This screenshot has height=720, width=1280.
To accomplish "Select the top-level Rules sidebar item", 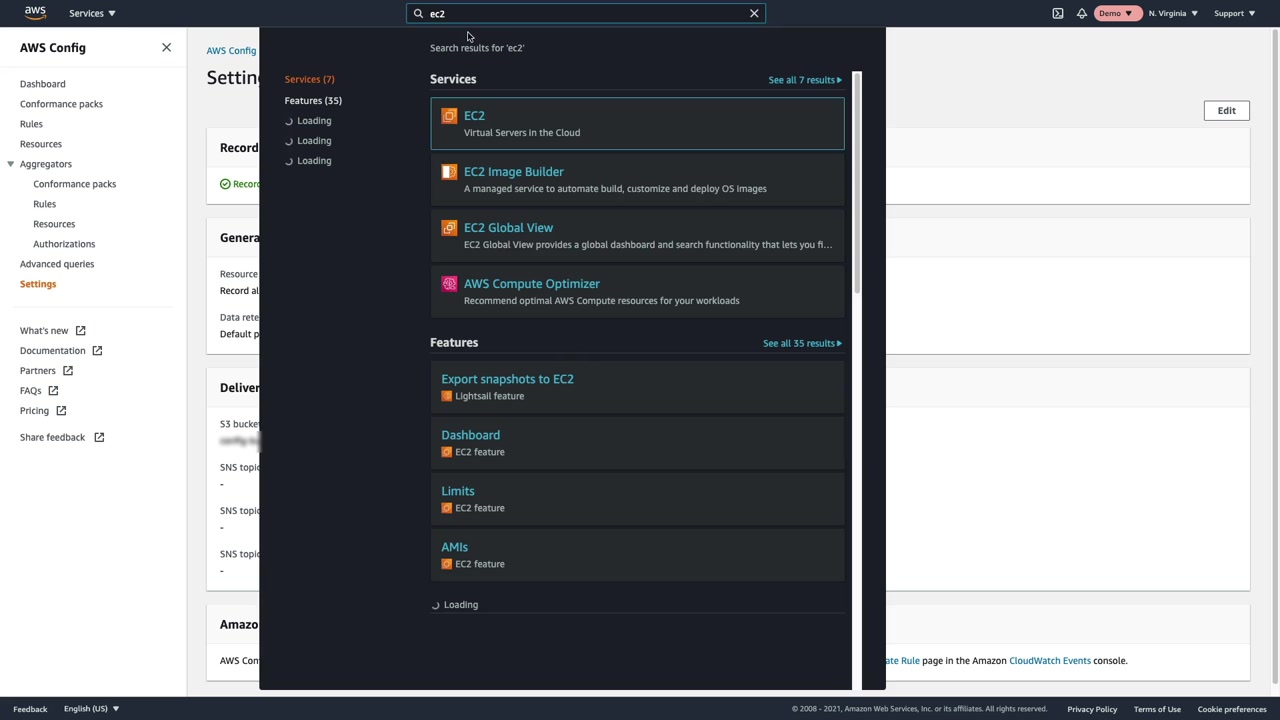I will click(x=31, y=124).
